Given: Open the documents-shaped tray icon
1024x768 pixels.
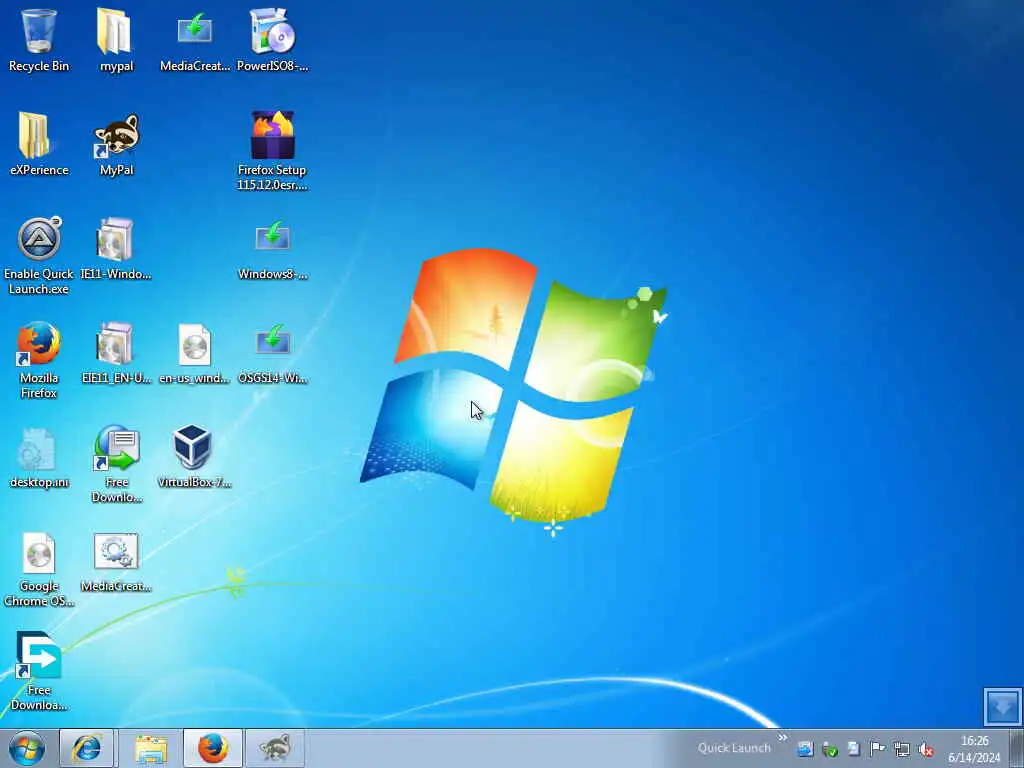Looking at the screenshot, I should tap(854, 749).
